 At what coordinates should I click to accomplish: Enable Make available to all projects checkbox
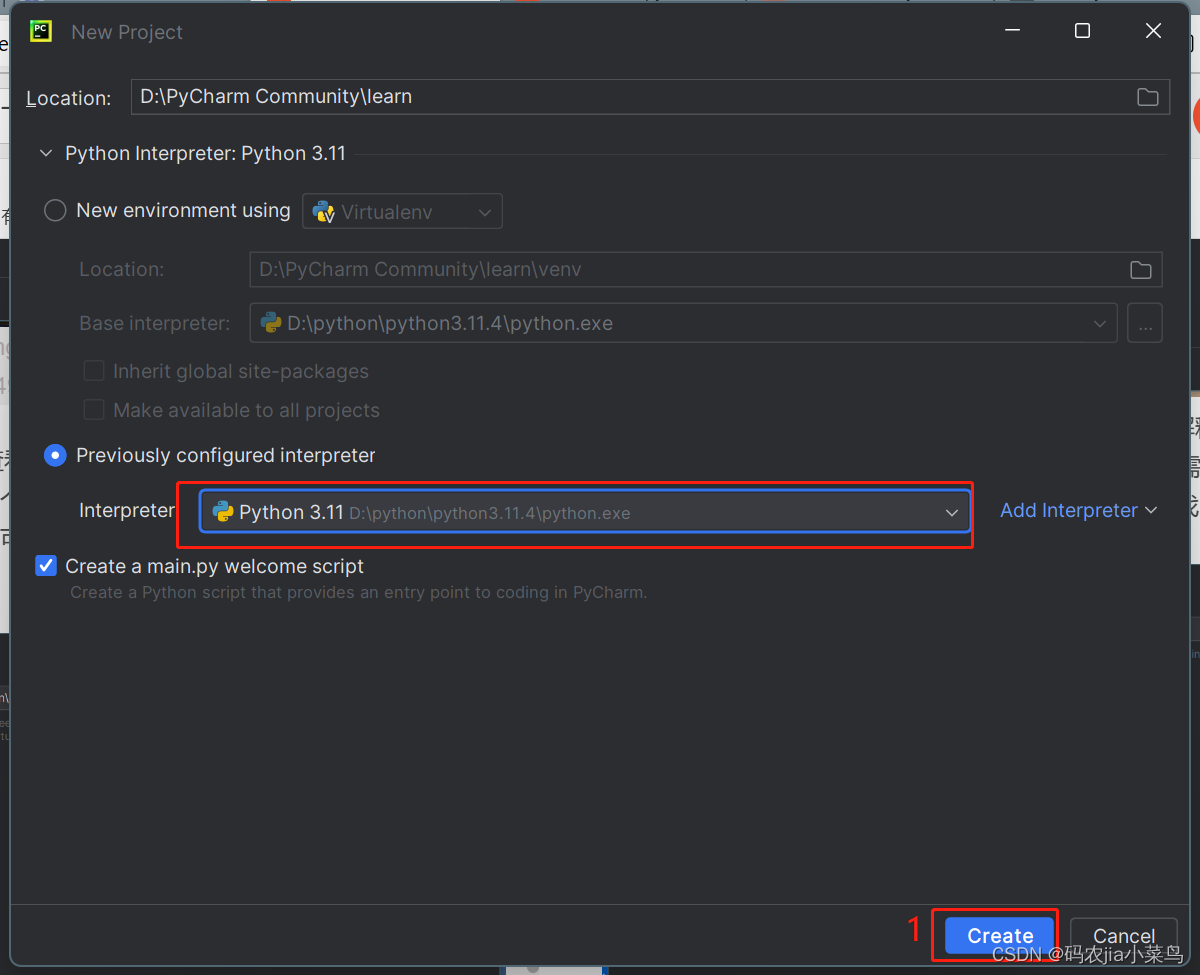[94, 410]
